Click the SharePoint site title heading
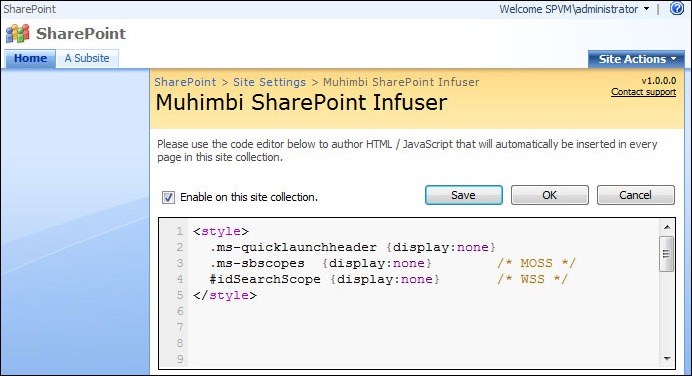 coord(81,34)
